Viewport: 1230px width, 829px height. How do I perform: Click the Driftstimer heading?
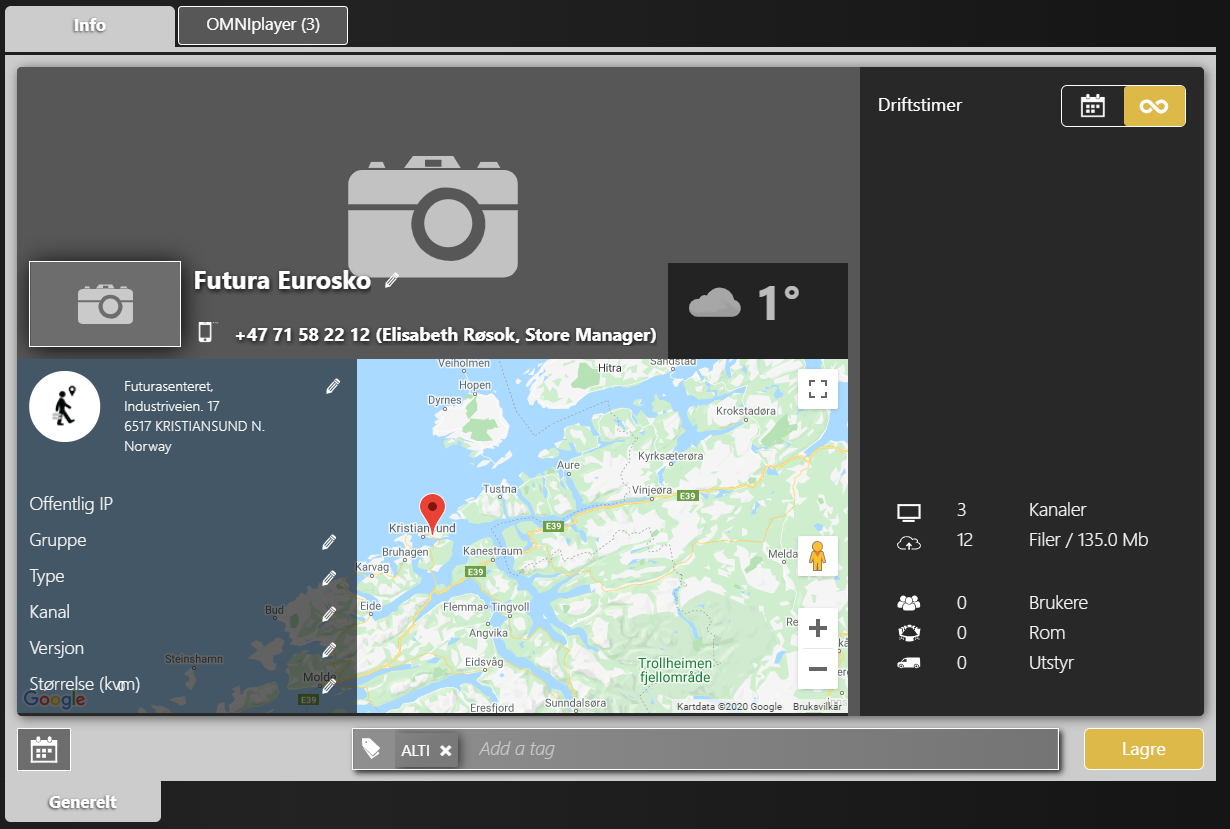tap(920, 105)
